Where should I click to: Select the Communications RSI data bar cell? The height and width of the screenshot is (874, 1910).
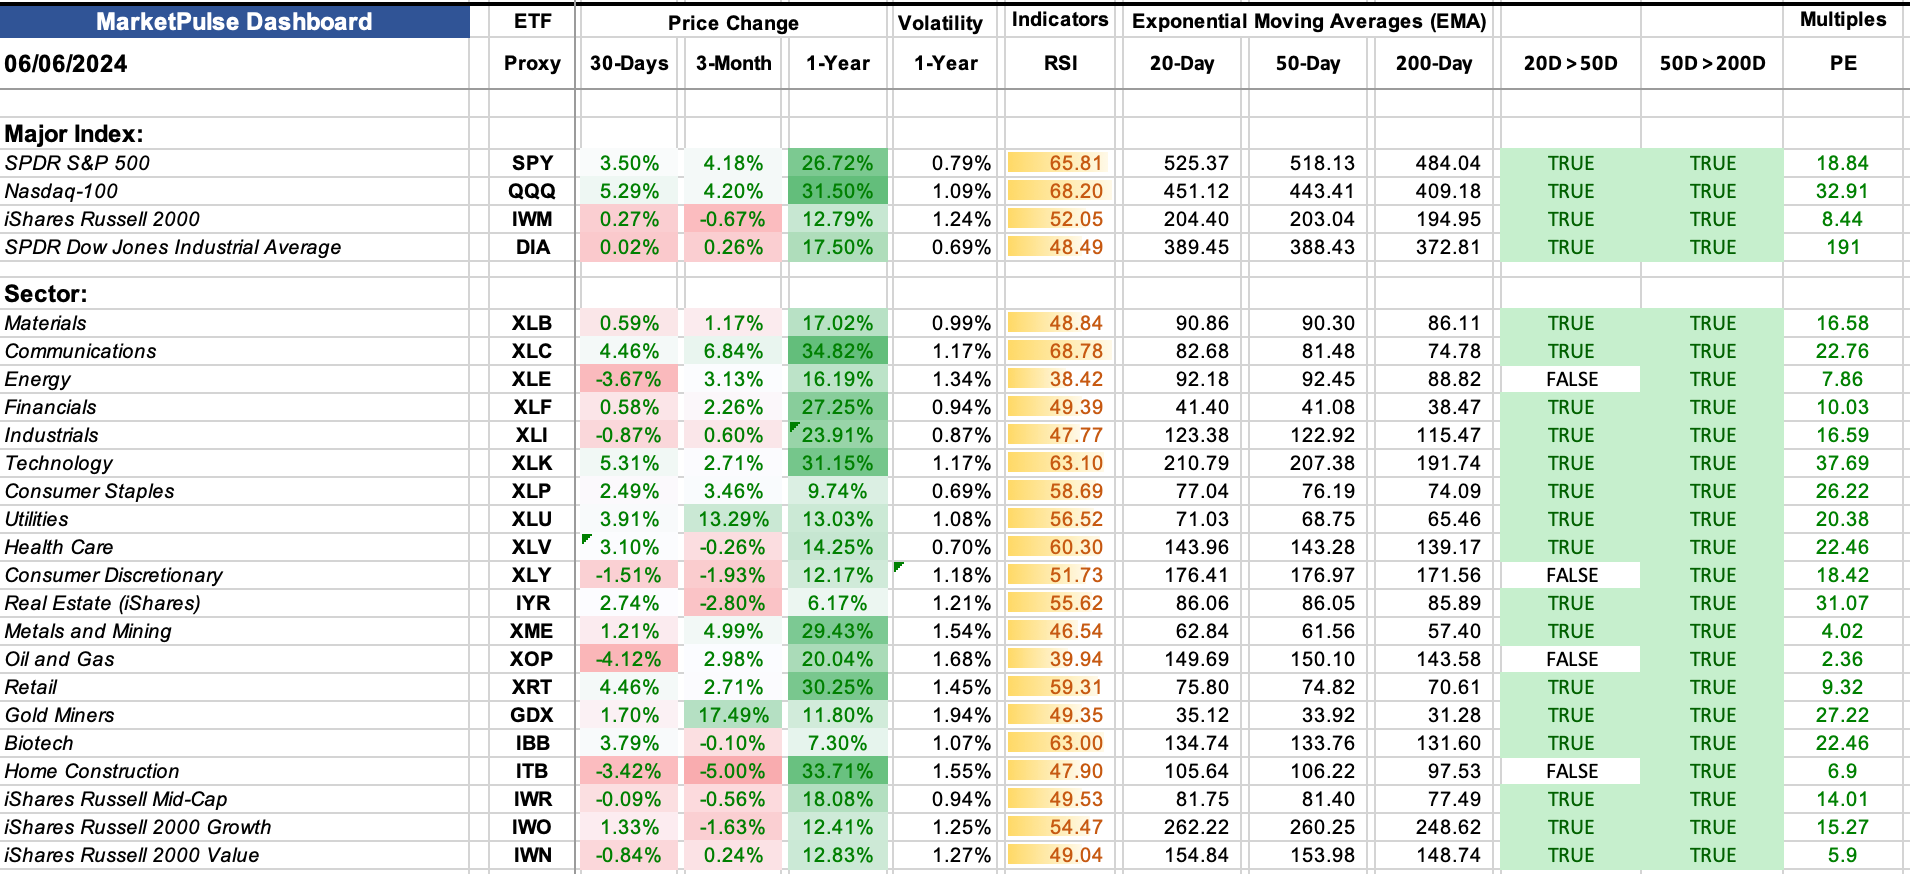coord(1060,351)
